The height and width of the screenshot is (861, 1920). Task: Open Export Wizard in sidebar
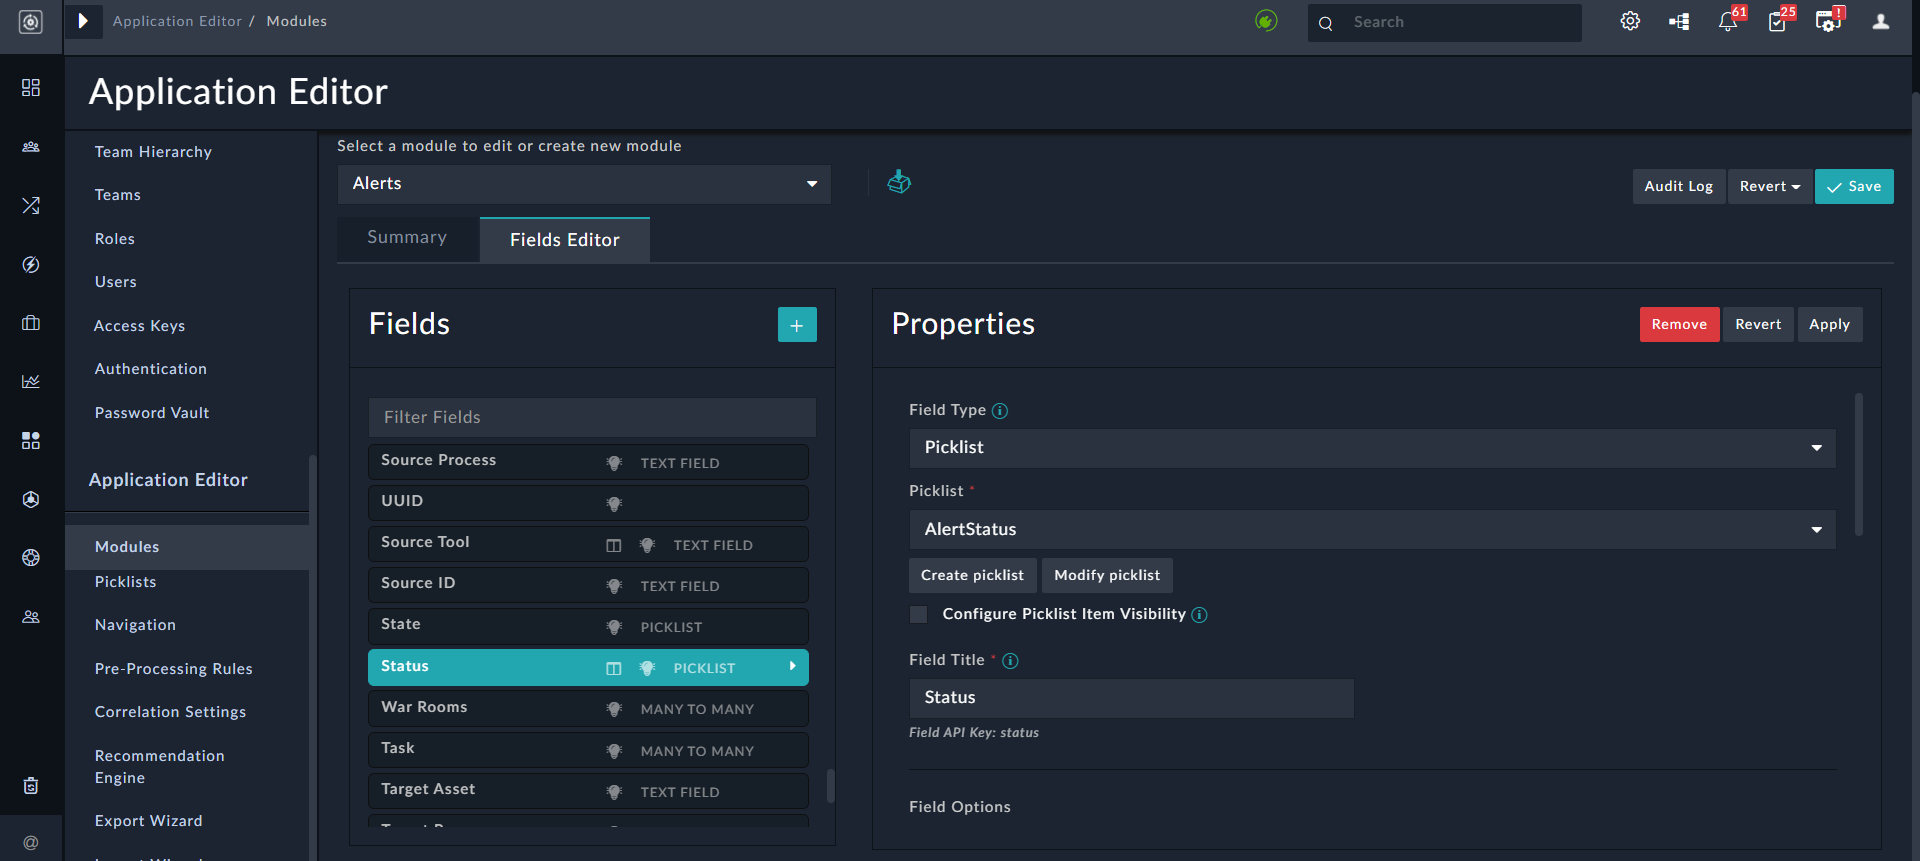tap(149, 821)
